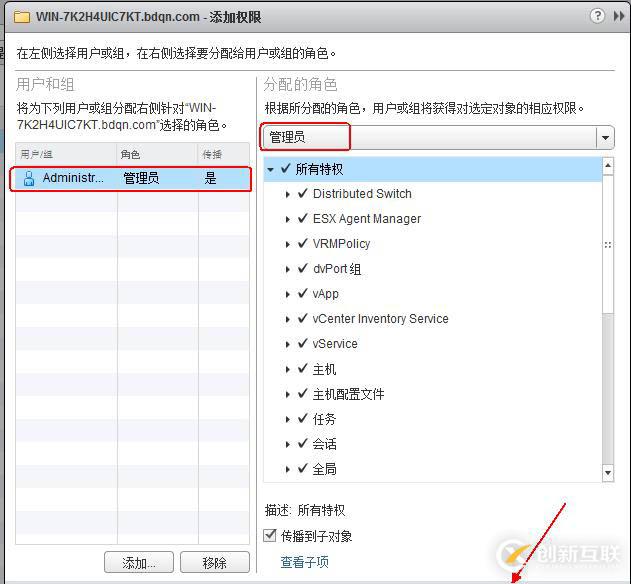The width and height of the screenshot is (631, 584).
Task: Click the double-arrow expand icon in title bar
Action: coord(619,16)
